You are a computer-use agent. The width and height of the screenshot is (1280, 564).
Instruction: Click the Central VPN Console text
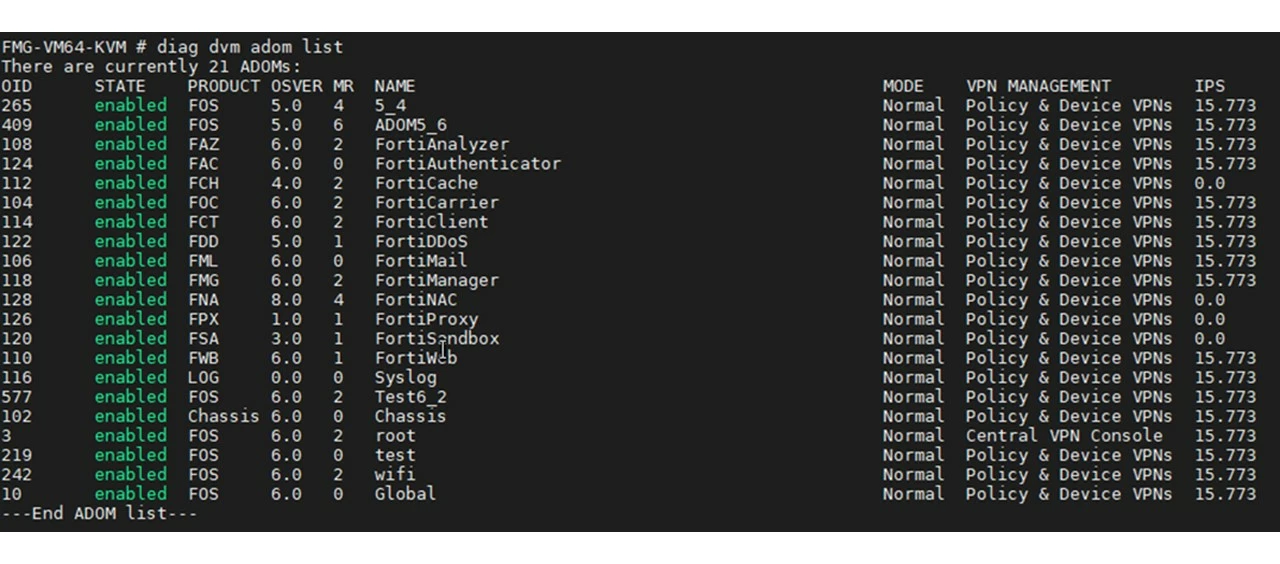coord(1064,435)
